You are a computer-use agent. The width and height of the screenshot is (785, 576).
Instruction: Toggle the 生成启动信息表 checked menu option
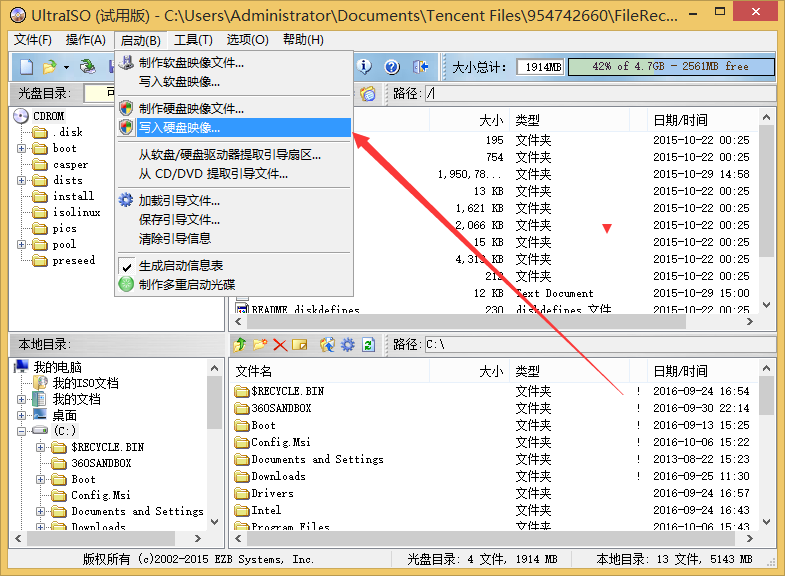[180, 266]
